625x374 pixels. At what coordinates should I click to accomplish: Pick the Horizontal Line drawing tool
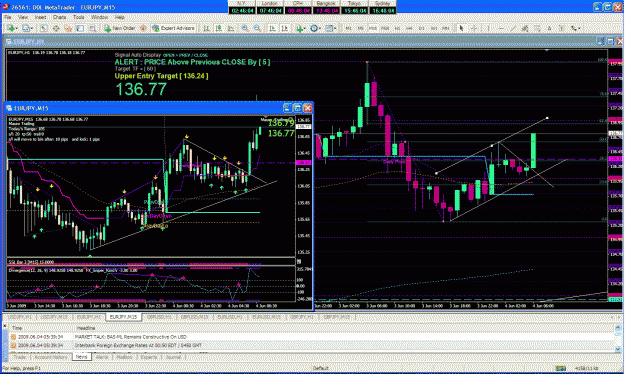[x=501, y=28]
